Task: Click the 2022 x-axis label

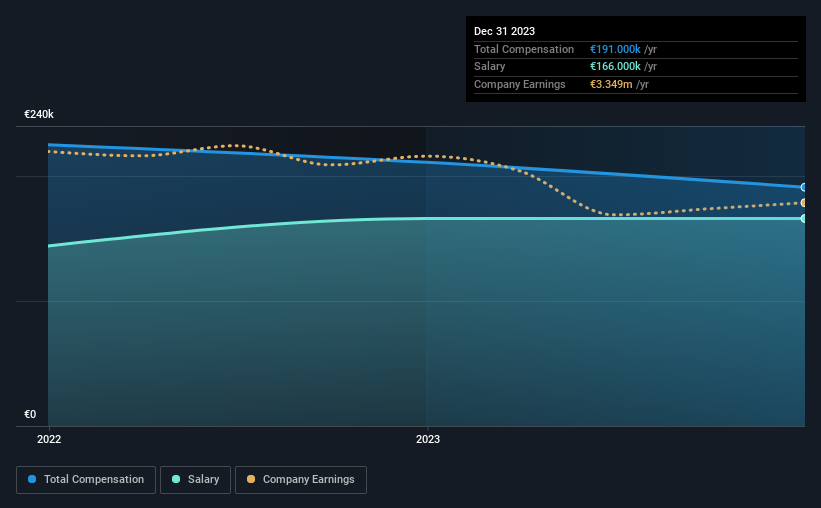Action: point(49,439)
